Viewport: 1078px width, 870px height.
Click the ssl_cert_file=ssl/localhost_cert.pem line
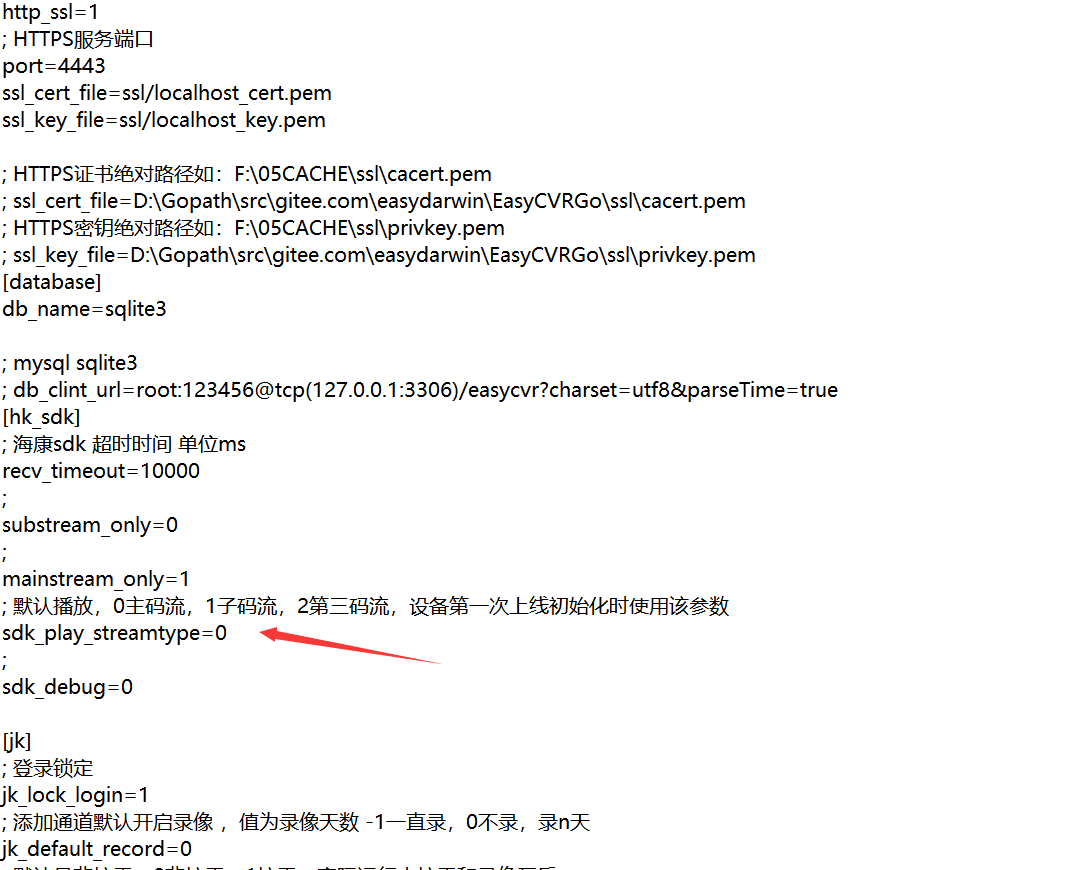pos(167,93)
